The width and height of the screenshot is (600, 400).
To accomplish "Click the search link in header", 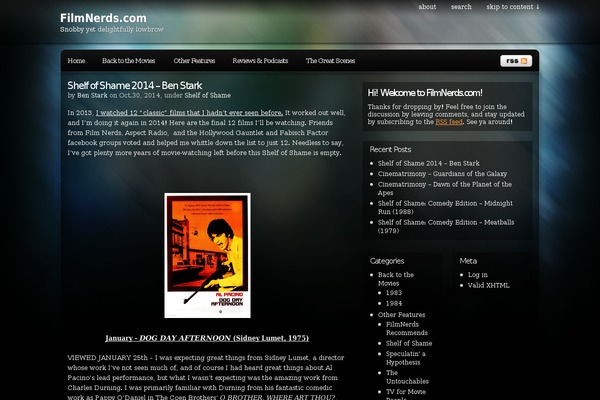I will (461, 7).
